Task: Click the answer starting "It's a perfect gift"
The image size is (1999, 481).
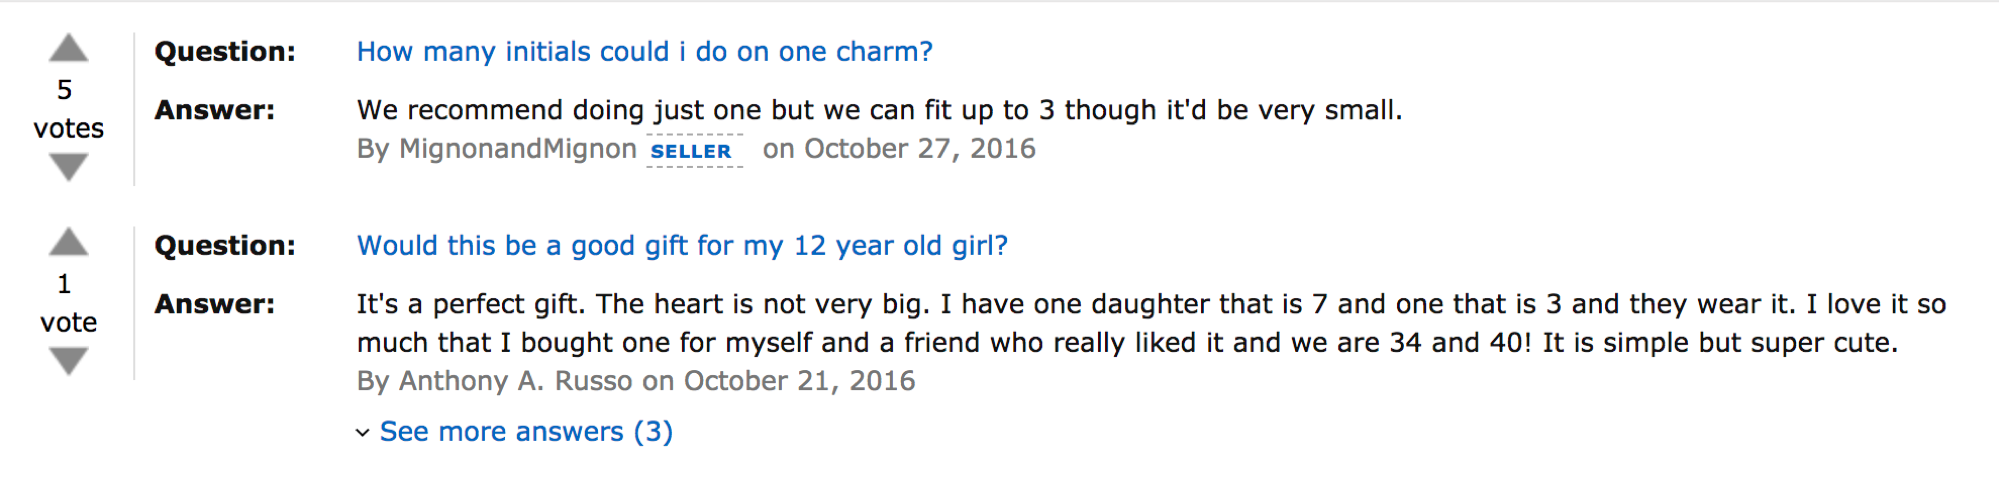Action: point(1151,323)
